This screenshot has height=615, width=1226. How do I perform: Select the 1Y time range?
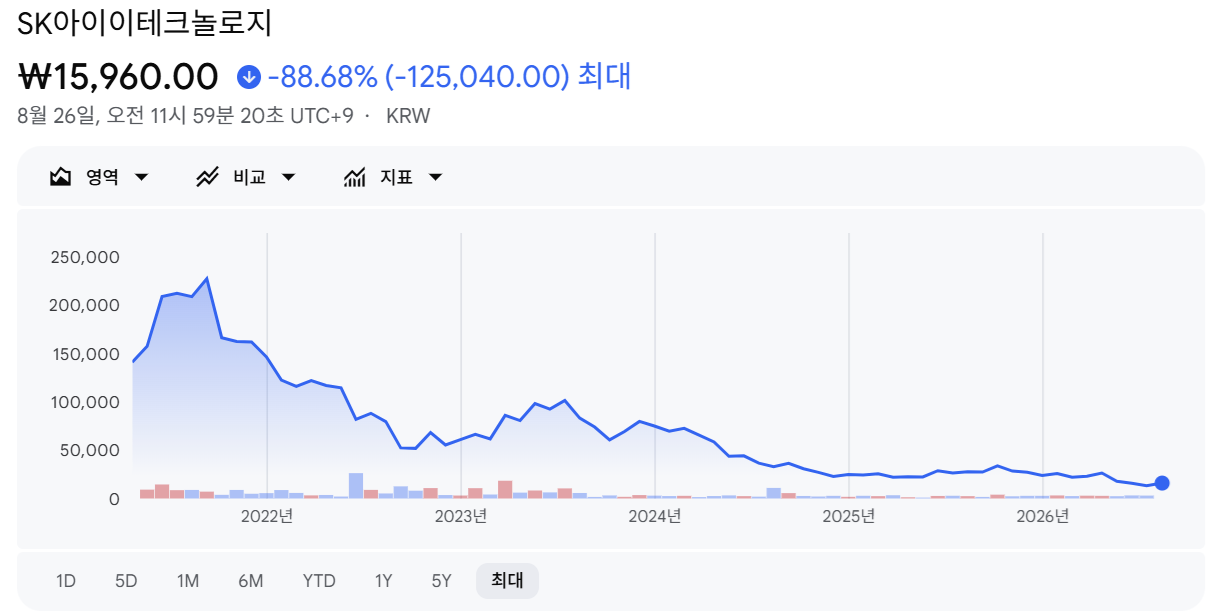(384, 581)
